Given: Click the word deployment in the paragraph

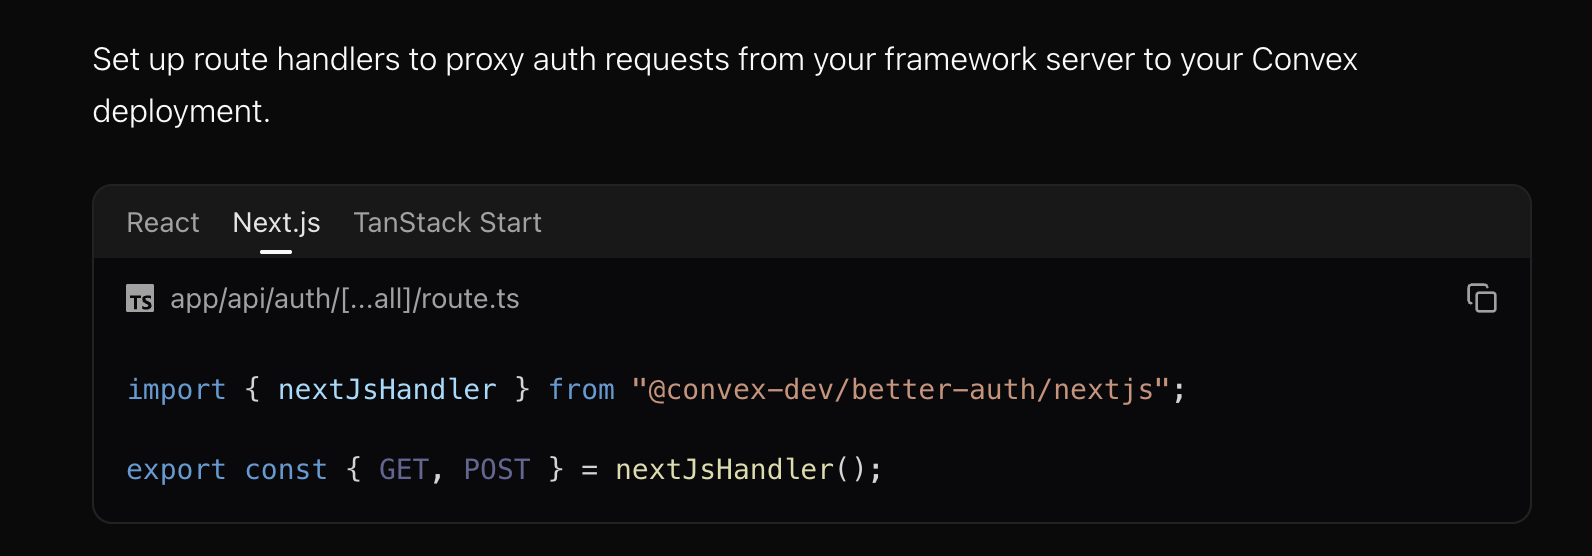Looking at the screenshot, I should point(179,111).
